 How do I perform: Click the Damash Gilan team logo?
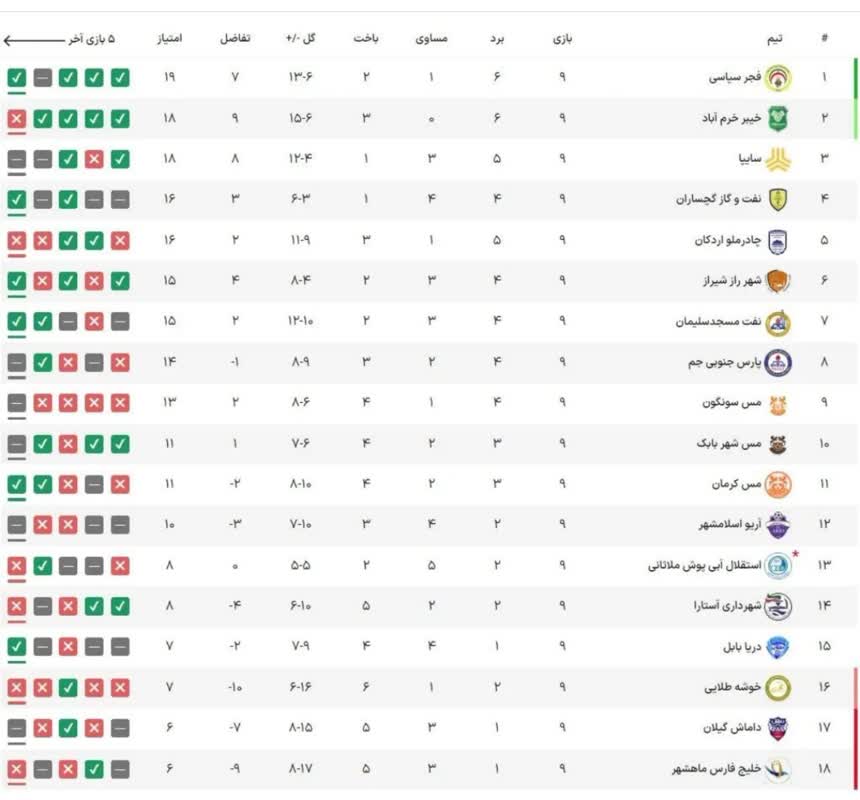coord(778,728)
